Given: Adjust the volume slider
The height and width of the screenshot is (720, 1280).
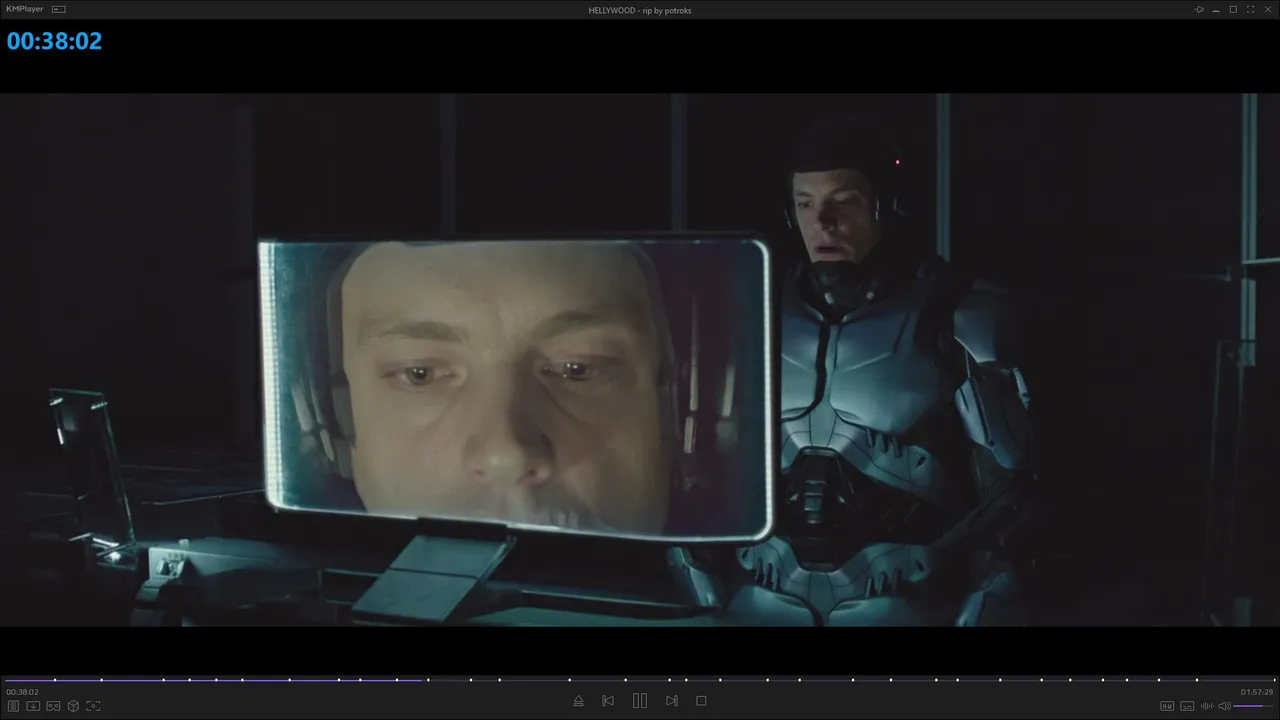Looking at the screenshot, I should (1253, 706).
